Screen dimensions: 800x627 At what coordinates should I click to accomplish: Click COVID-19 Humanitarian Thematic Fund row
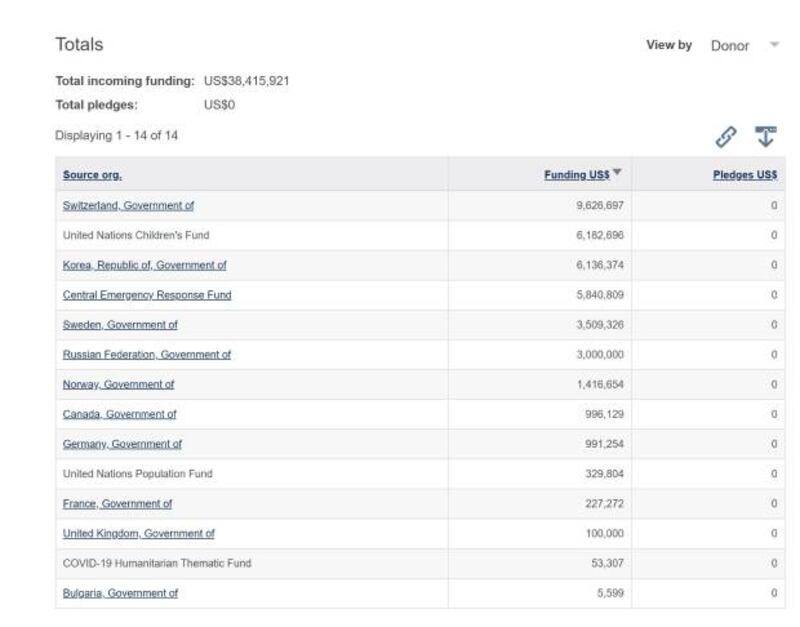click(157, 564)
